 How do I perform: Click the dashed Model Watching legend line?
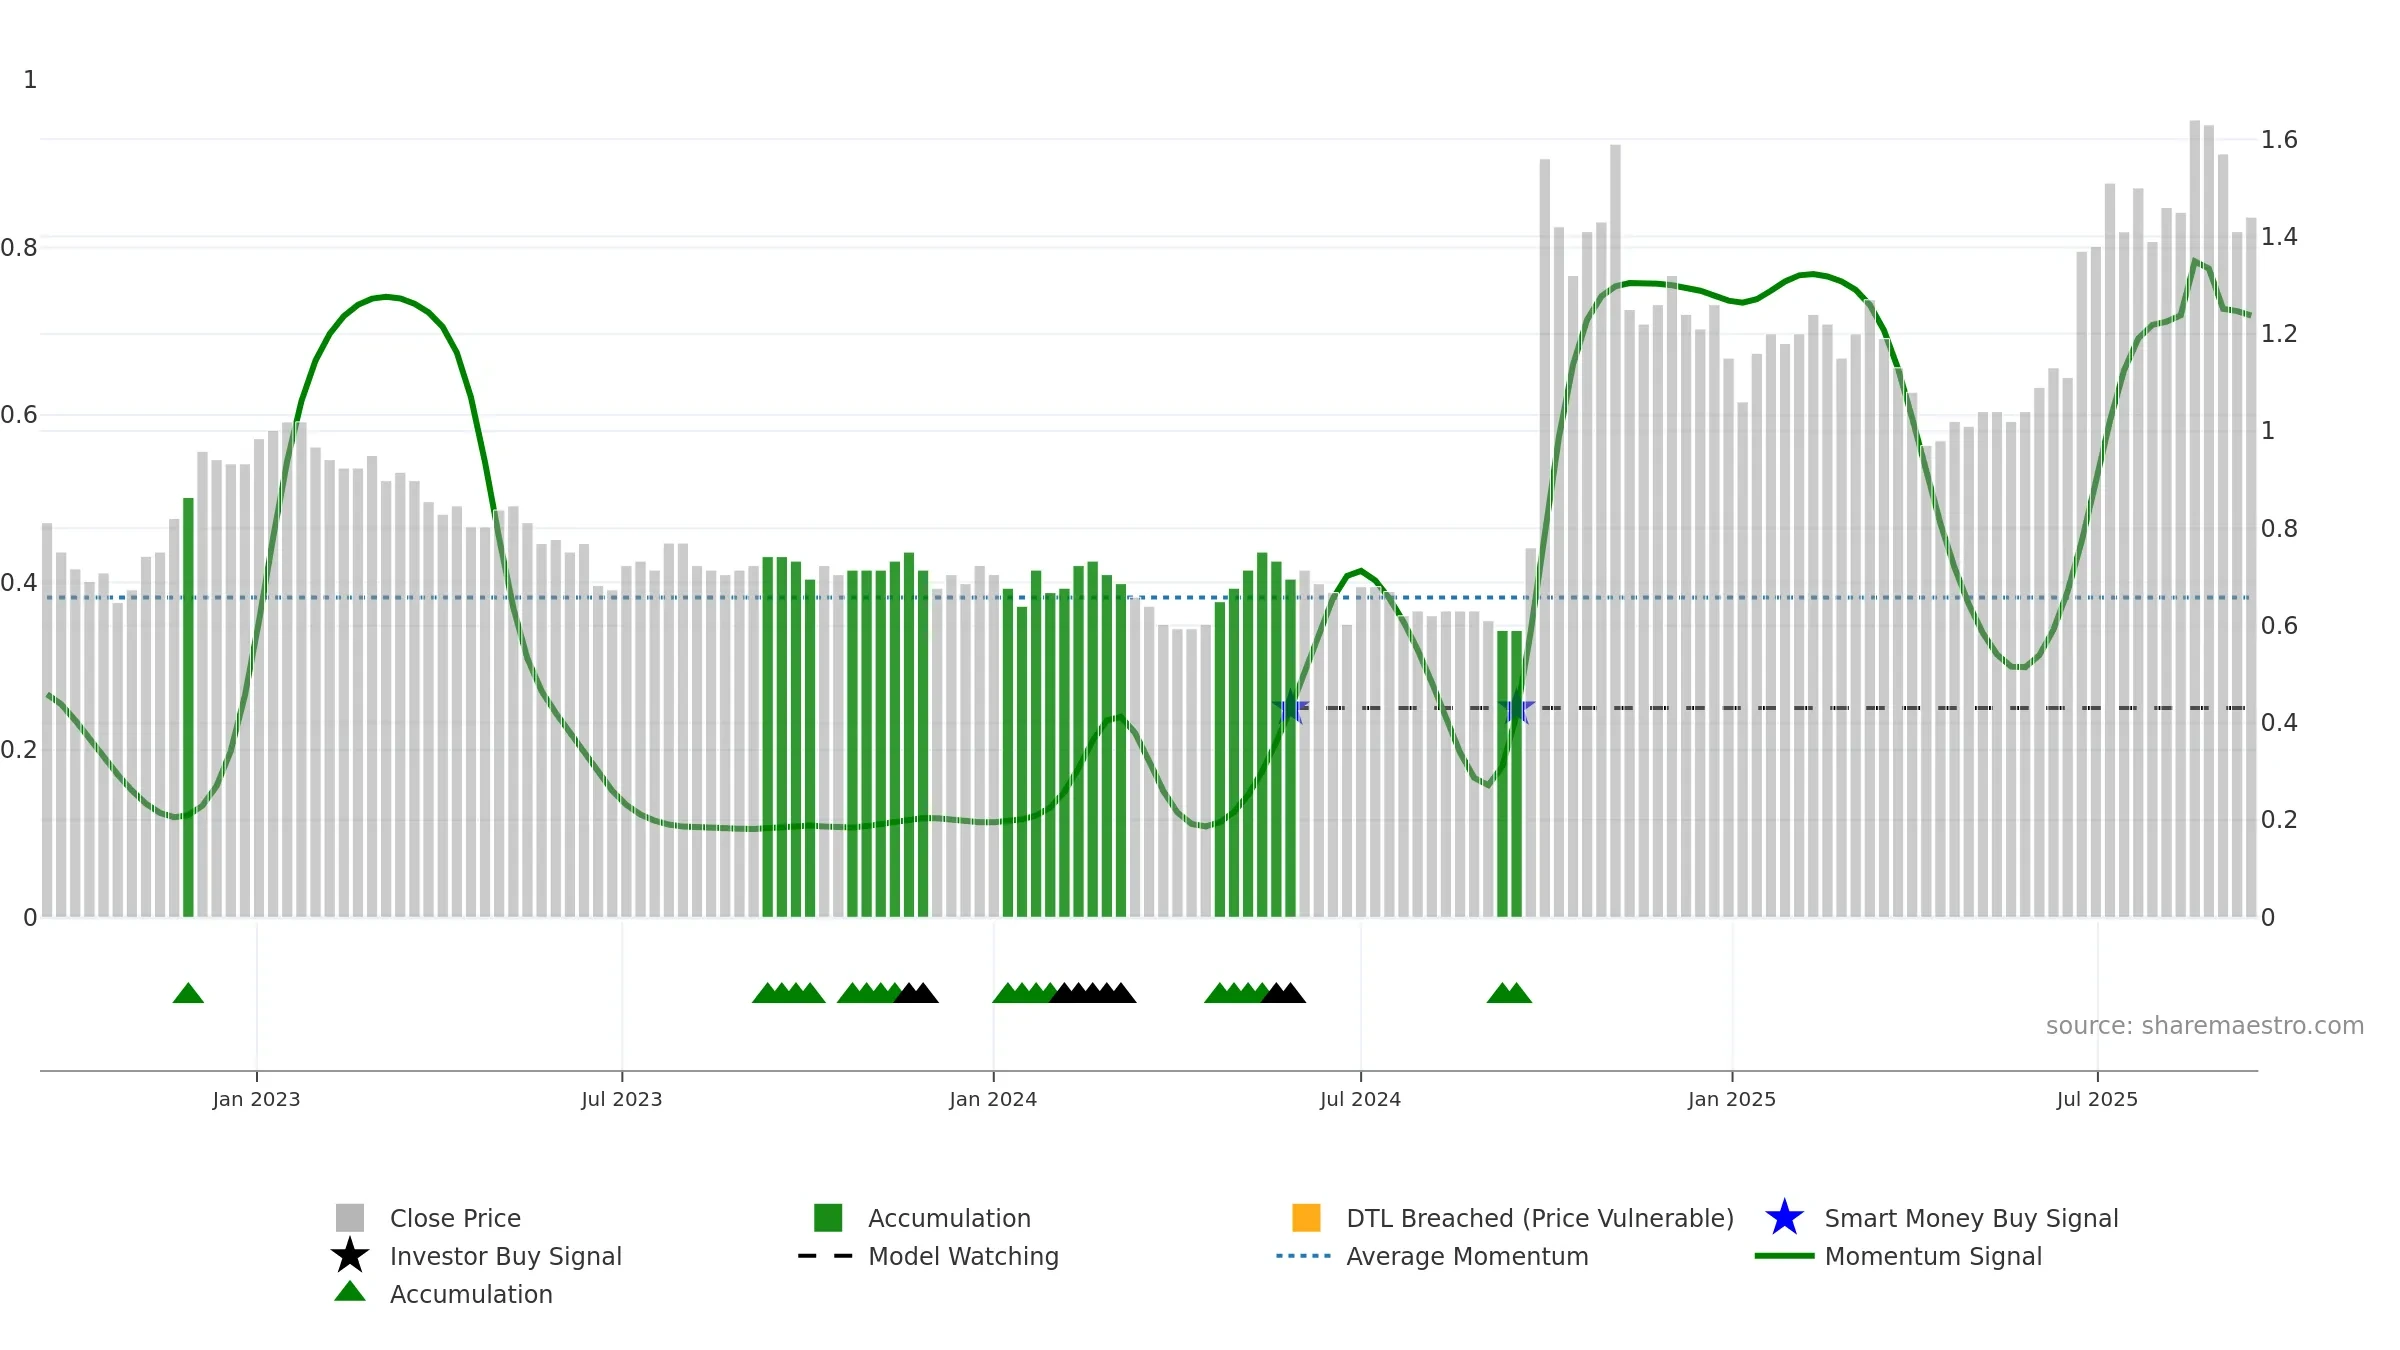tap(826, 1255)
